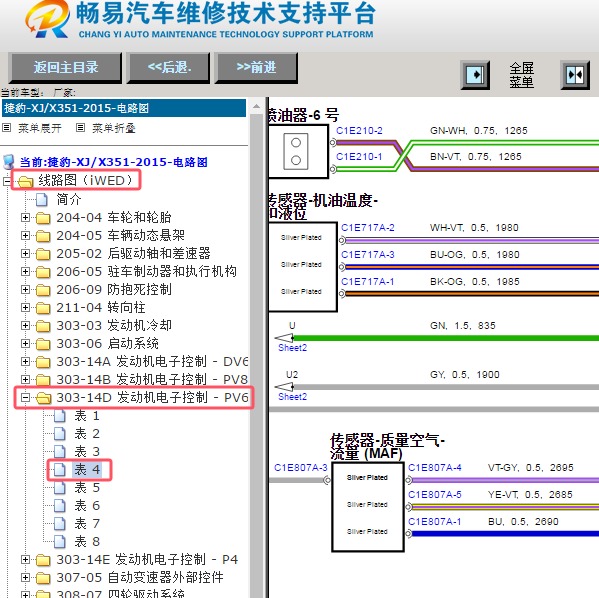Viewport: 599px width, 598px height.
Task: Click the page icon beside 表 1
Action: pos(60,415)
